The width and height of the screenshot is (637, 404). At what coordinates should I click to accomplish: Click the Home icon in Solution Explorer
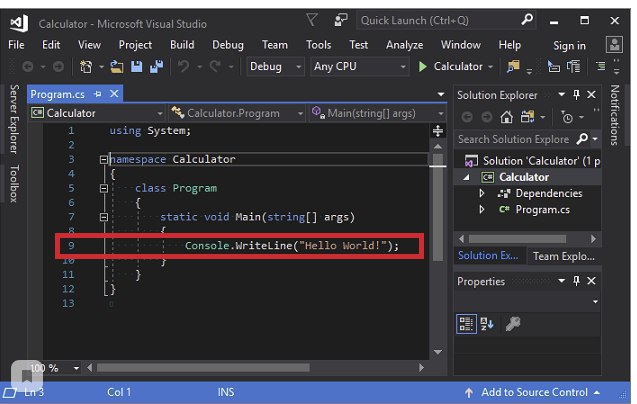click(506, 117)
